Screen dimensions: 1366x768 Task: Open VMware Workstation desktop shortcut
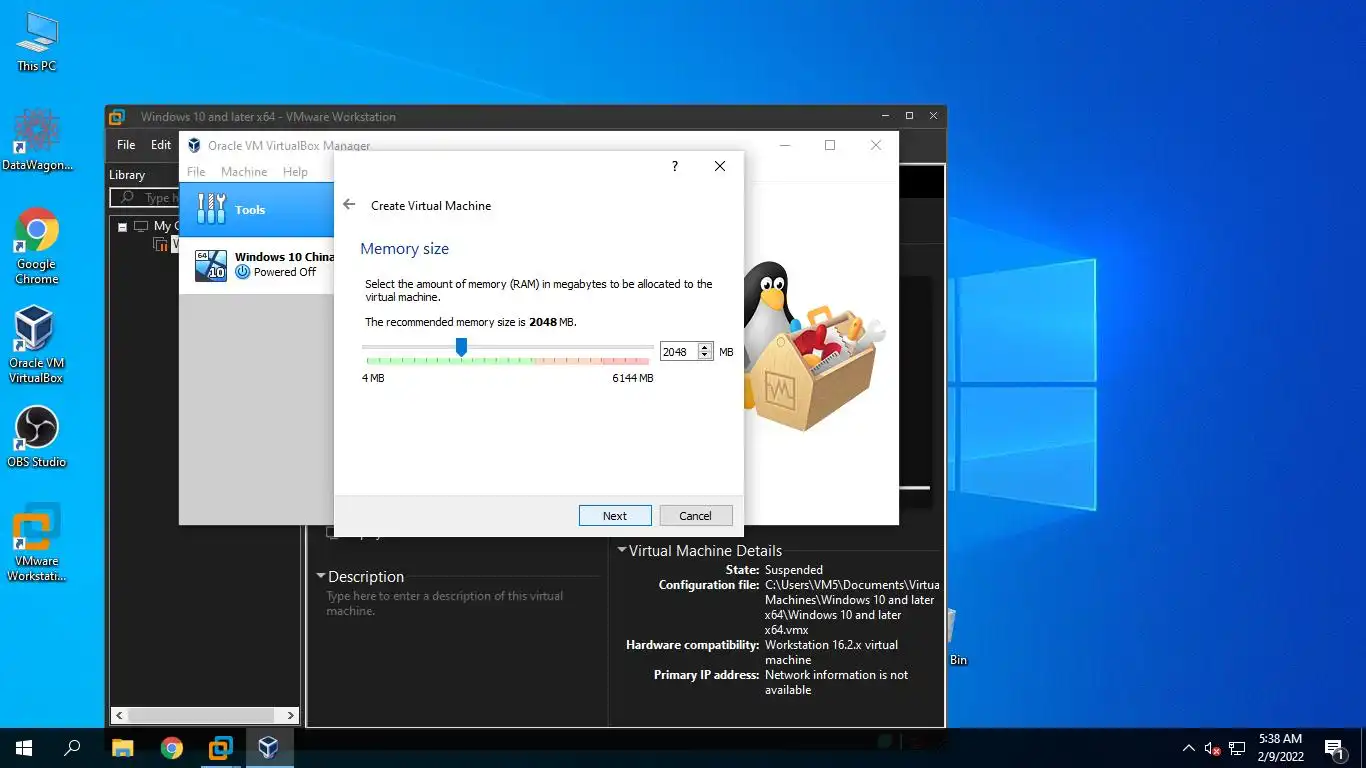pyautogui.click(x=37, y=542)
